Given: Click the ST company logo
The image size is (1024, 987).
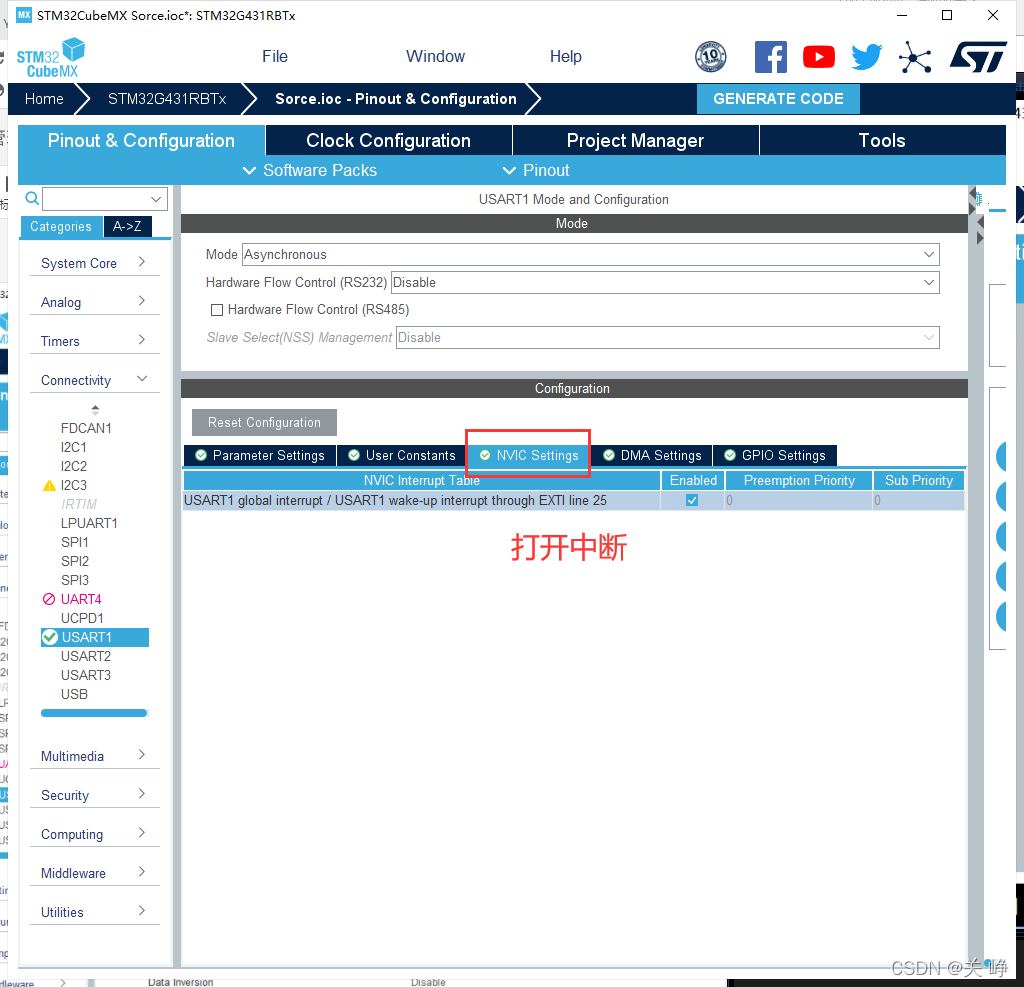Looking at the screenshot, I should coord(978,57).
